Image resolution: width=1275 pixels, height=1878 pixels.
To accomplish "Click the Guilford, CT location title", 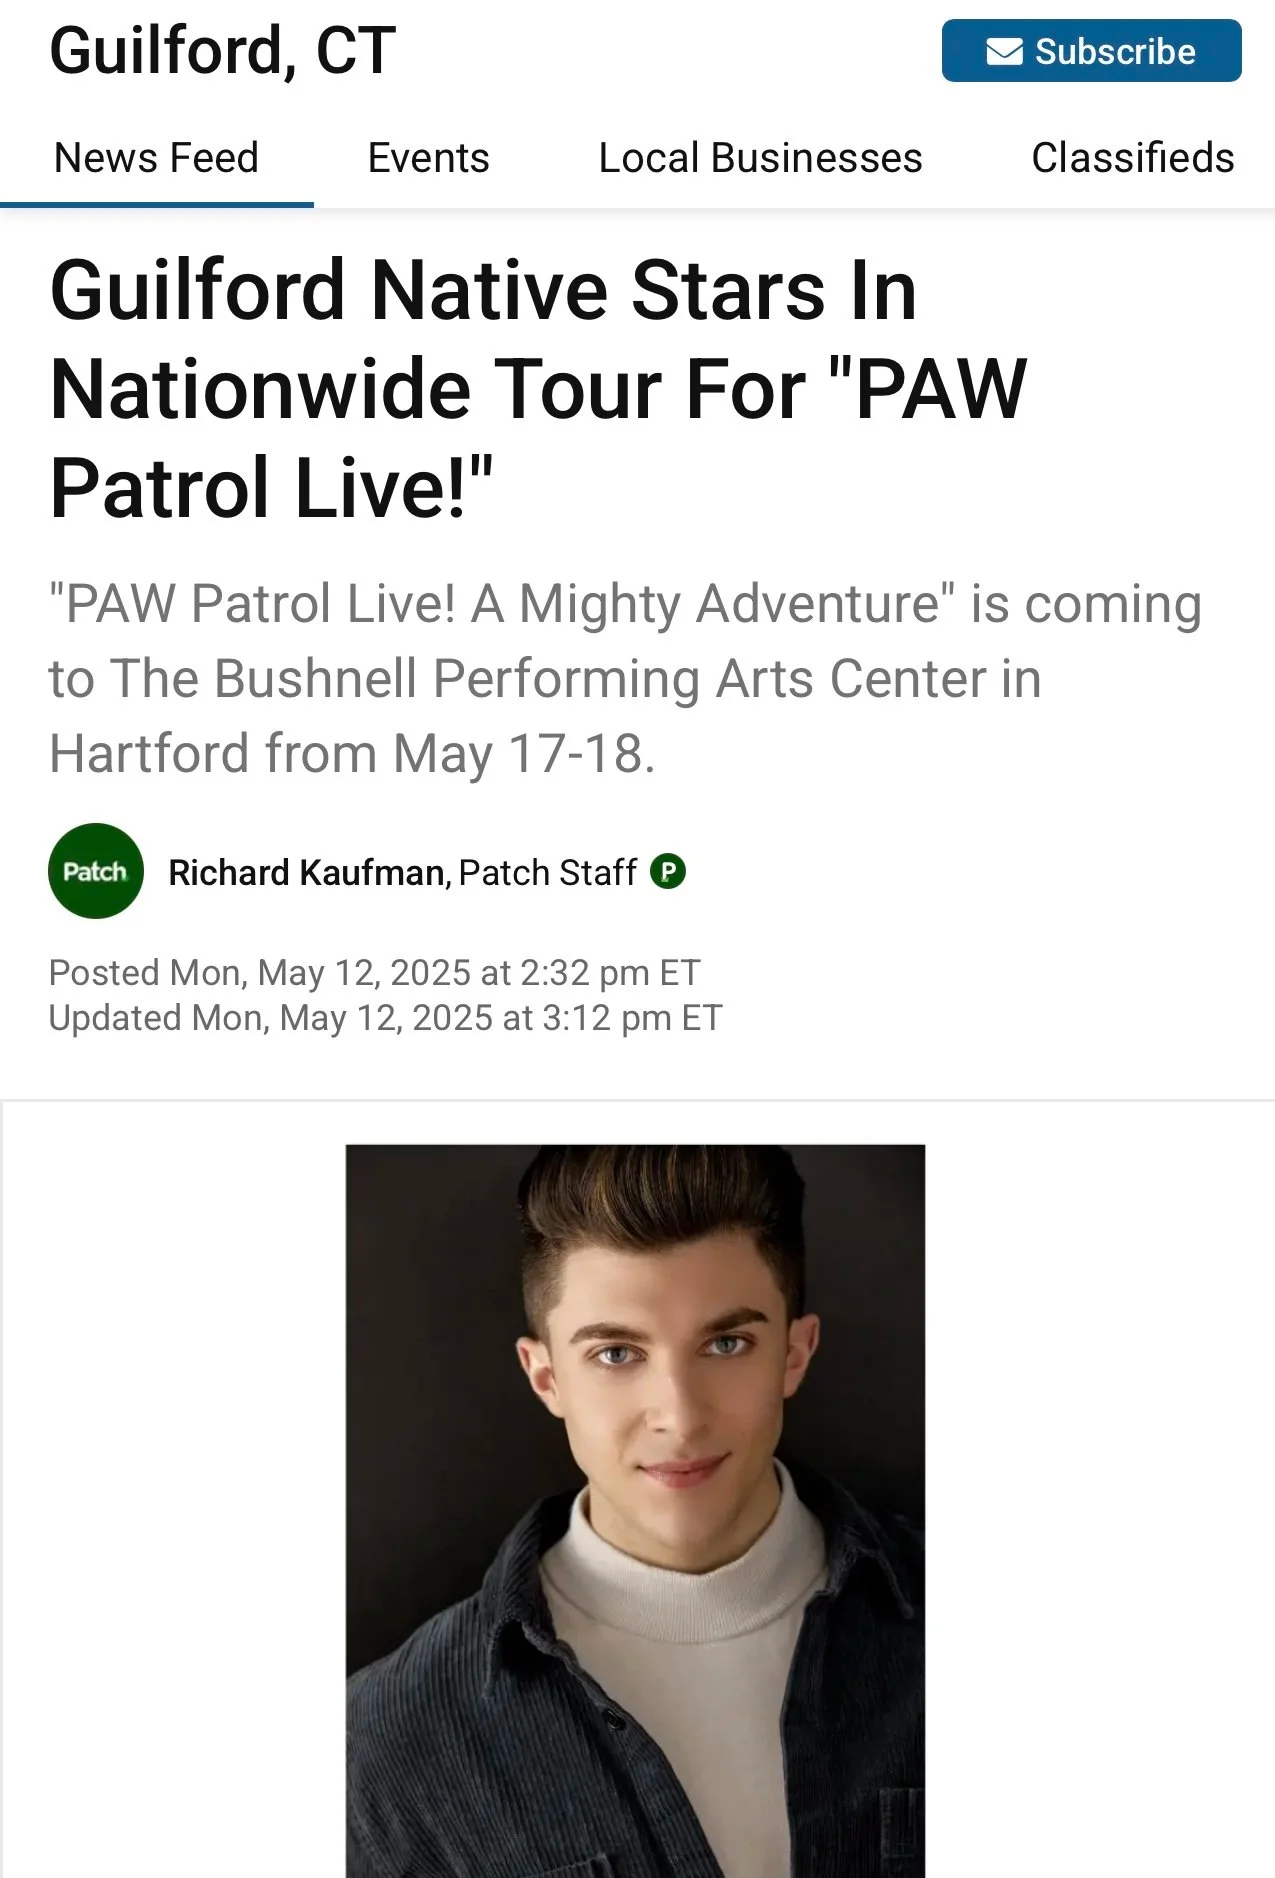I will 222,50.
